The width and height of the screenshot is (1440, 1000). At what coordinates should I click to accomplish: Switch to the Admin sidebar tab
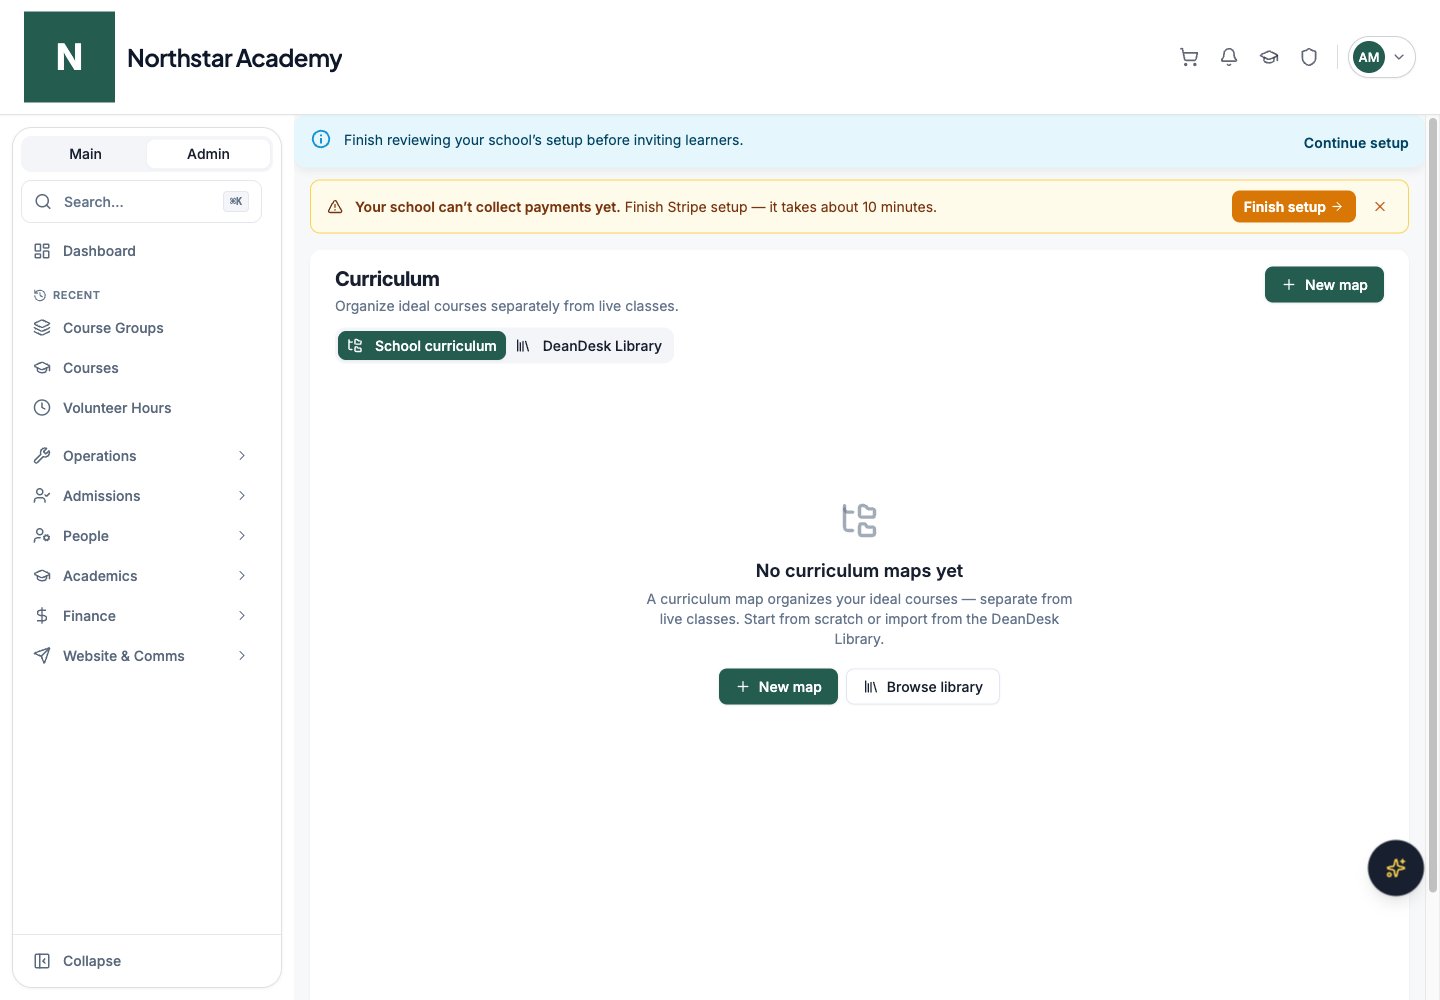pos(208,154)
